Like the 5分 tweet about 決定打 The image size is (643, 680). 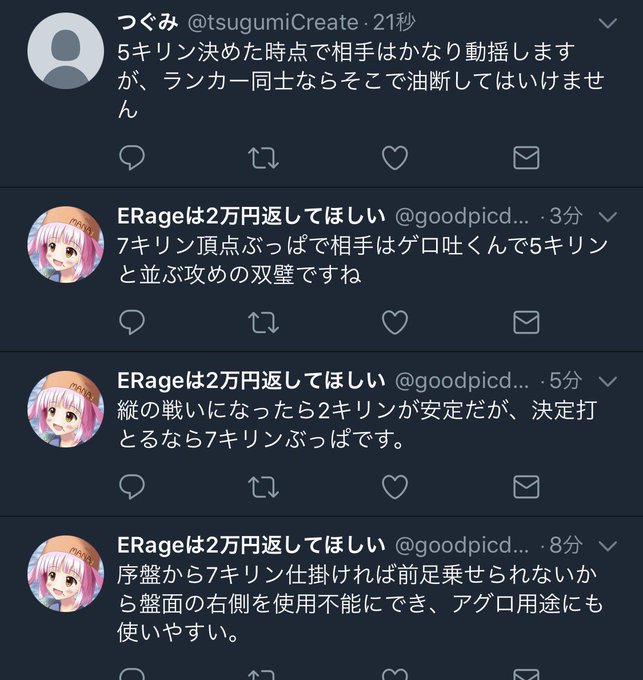click(395, 487)
